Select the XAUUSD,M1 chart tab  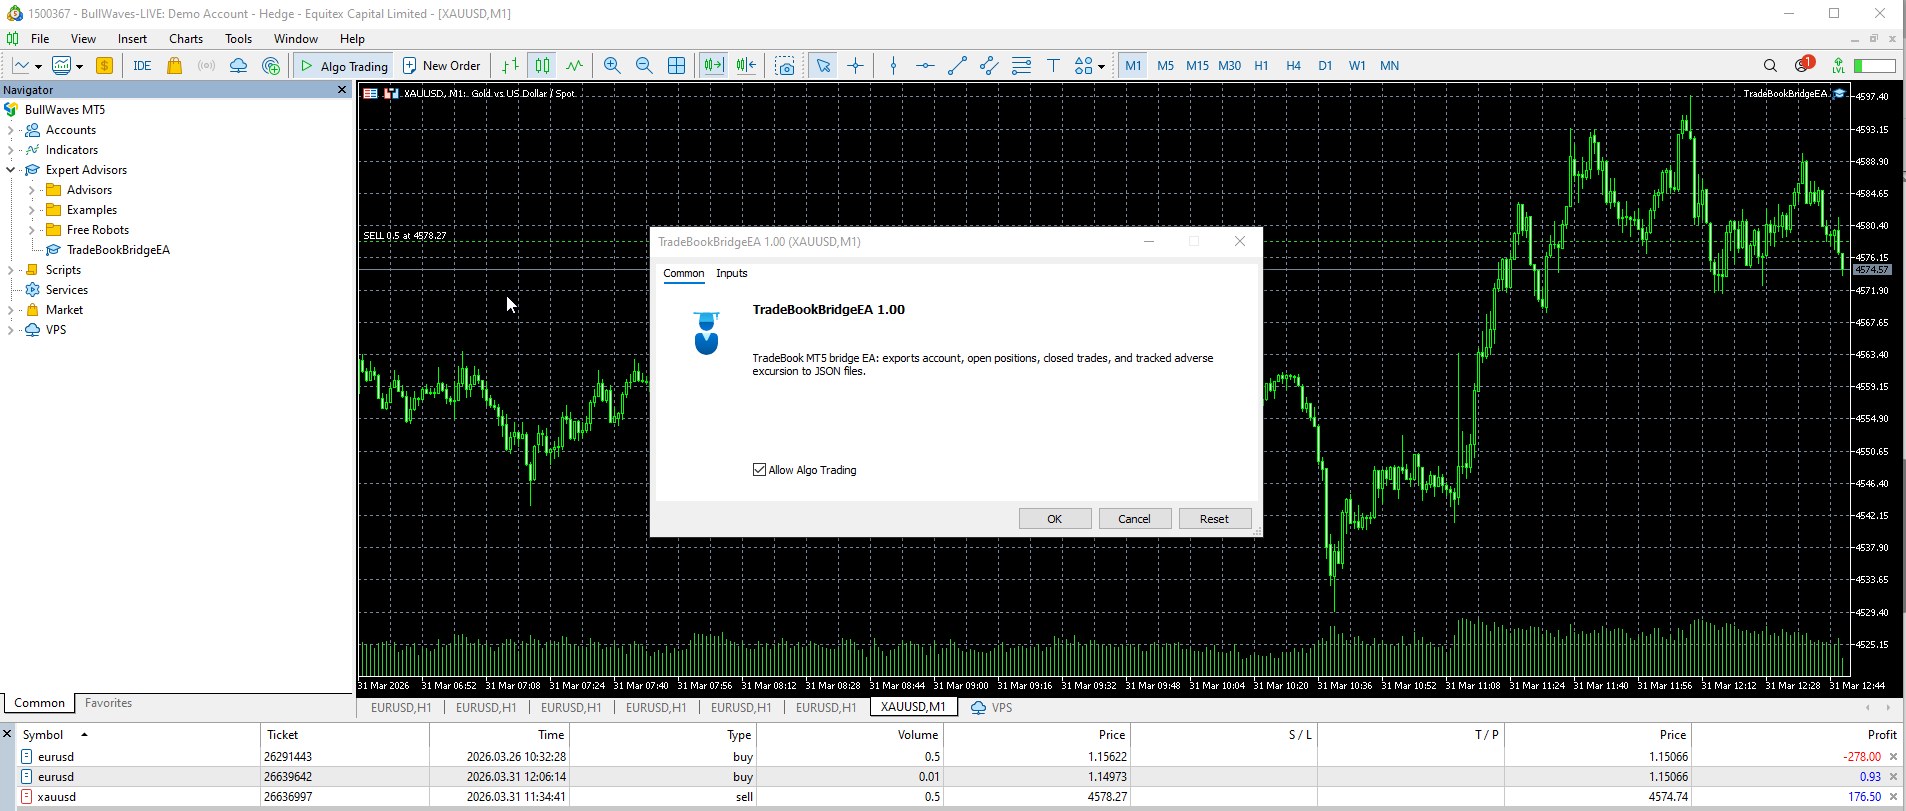coord(913,707)
